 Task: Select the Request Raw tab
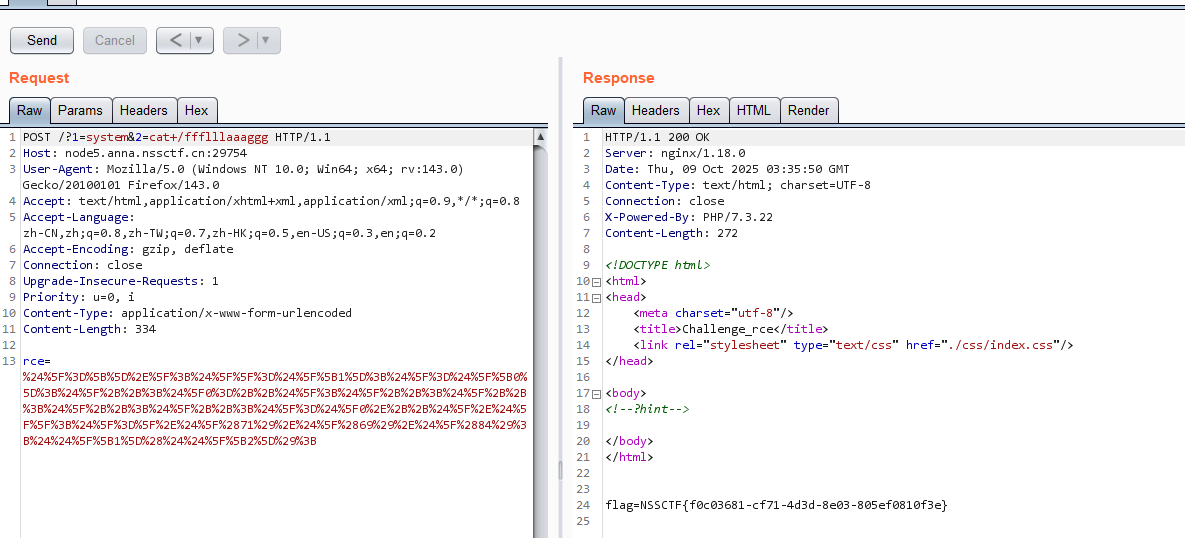point(29,110)
